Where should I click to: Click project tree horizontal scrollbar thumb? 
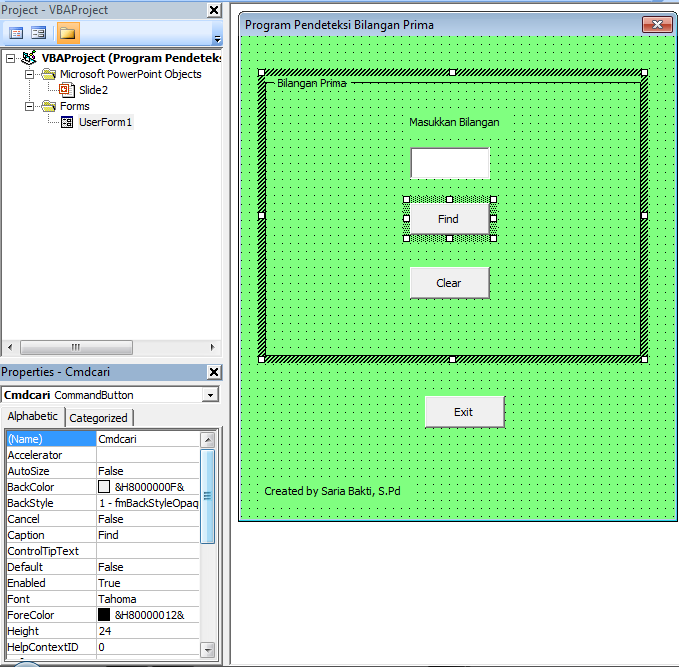click(76, 347)
